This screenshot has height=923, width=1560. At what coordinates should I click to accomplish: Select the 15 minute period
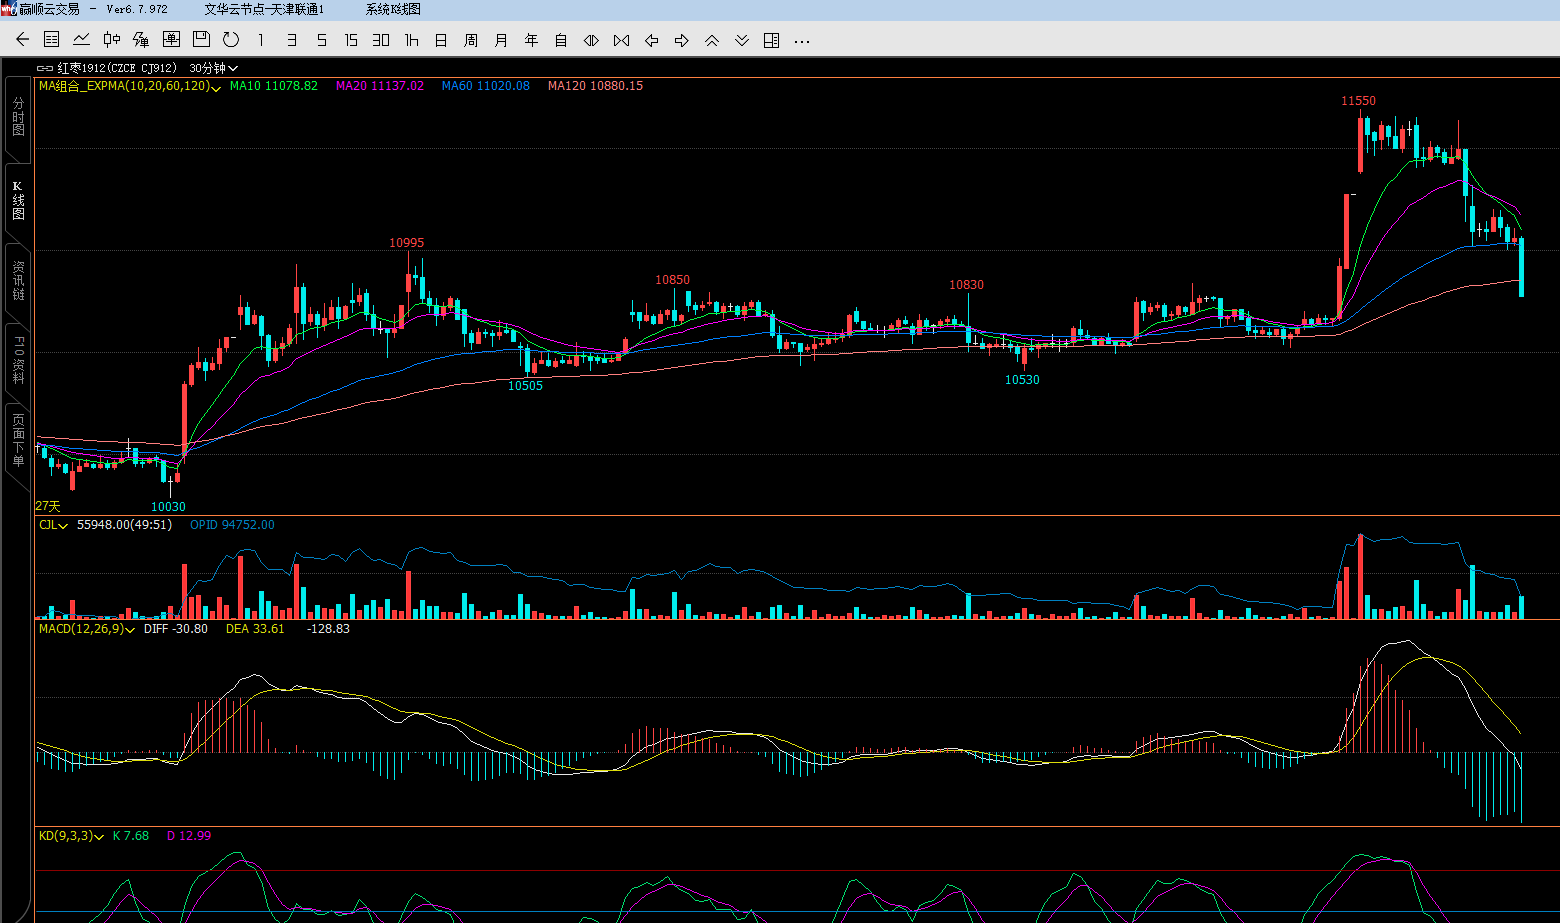pos(351,40)
